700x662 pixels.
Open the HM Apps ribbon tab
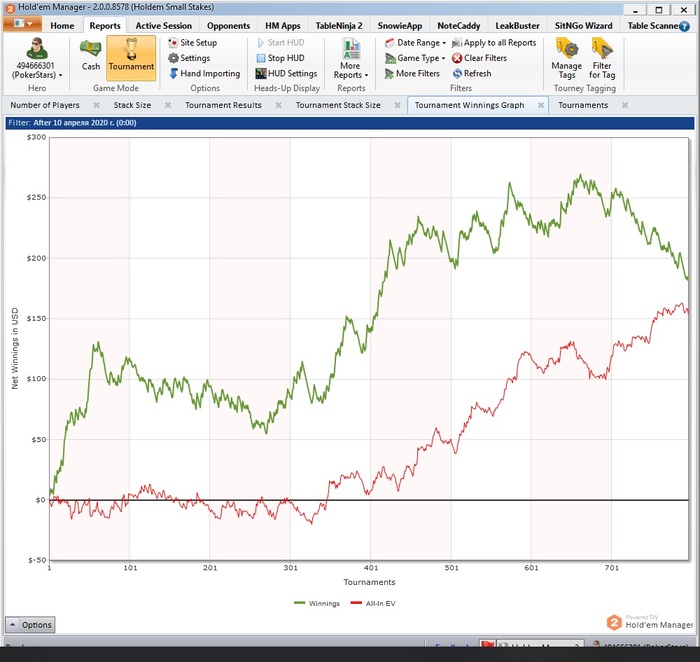[x=283, y=26]
